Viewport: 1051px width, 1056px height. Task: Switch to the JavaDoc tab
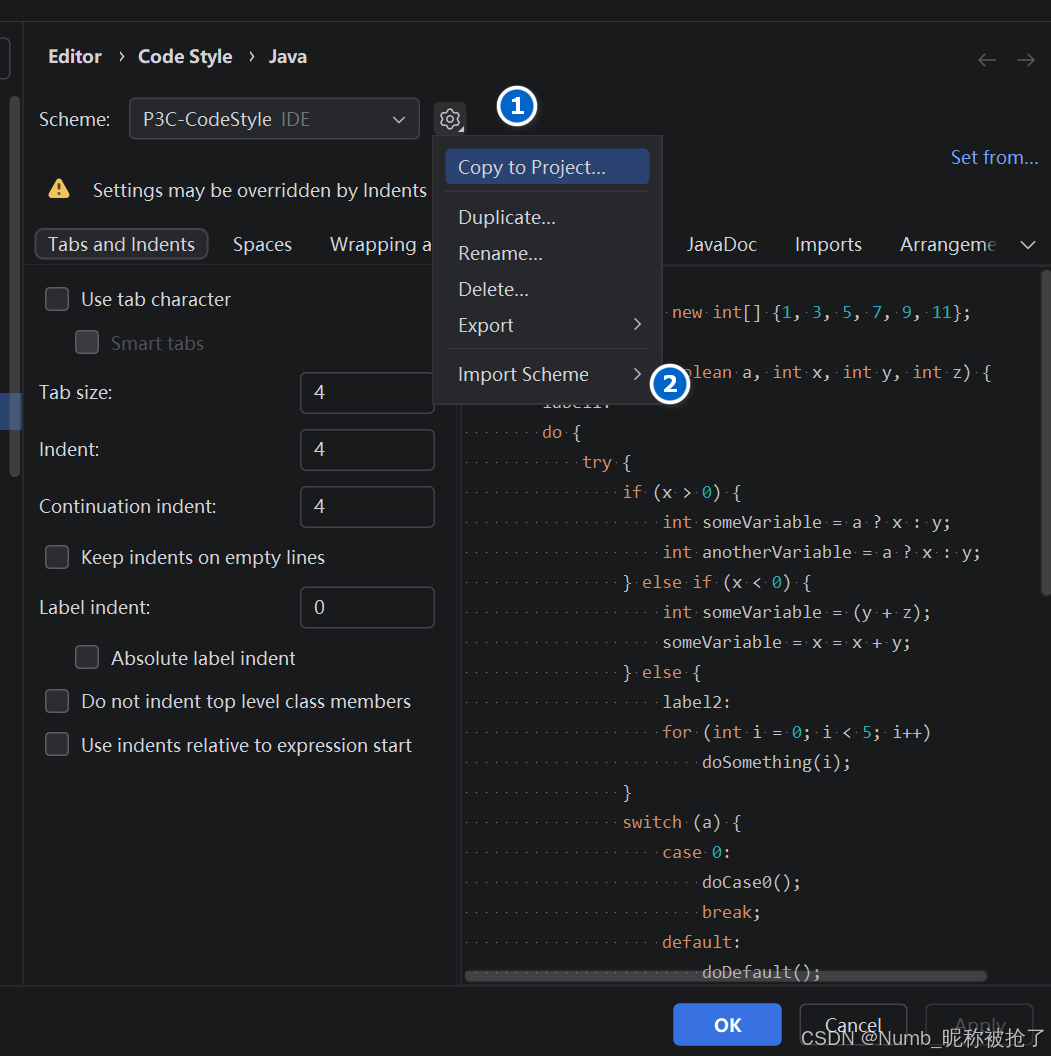coord(722,244)
